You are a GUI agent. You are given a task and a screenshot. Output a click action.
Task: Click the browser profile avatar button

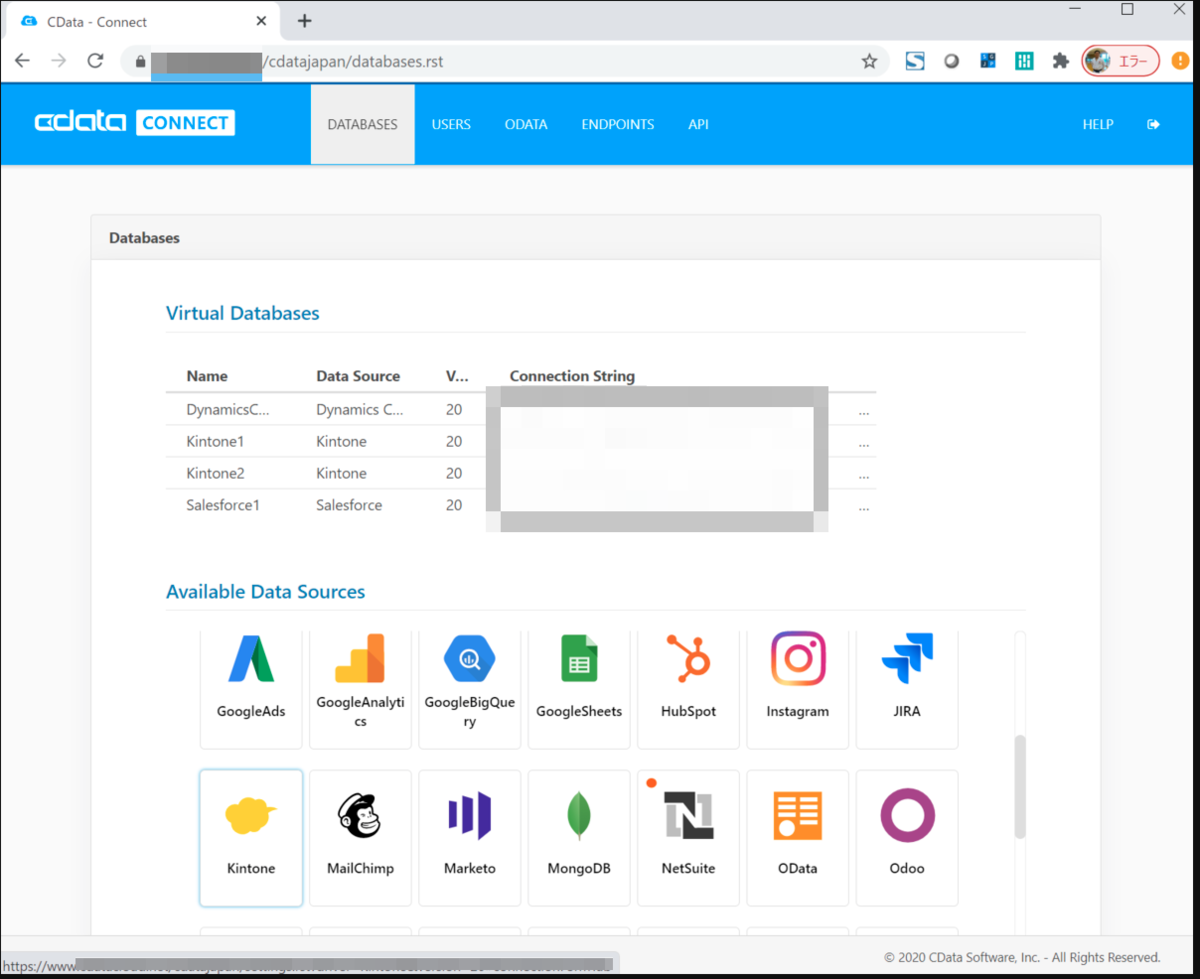1120,61
